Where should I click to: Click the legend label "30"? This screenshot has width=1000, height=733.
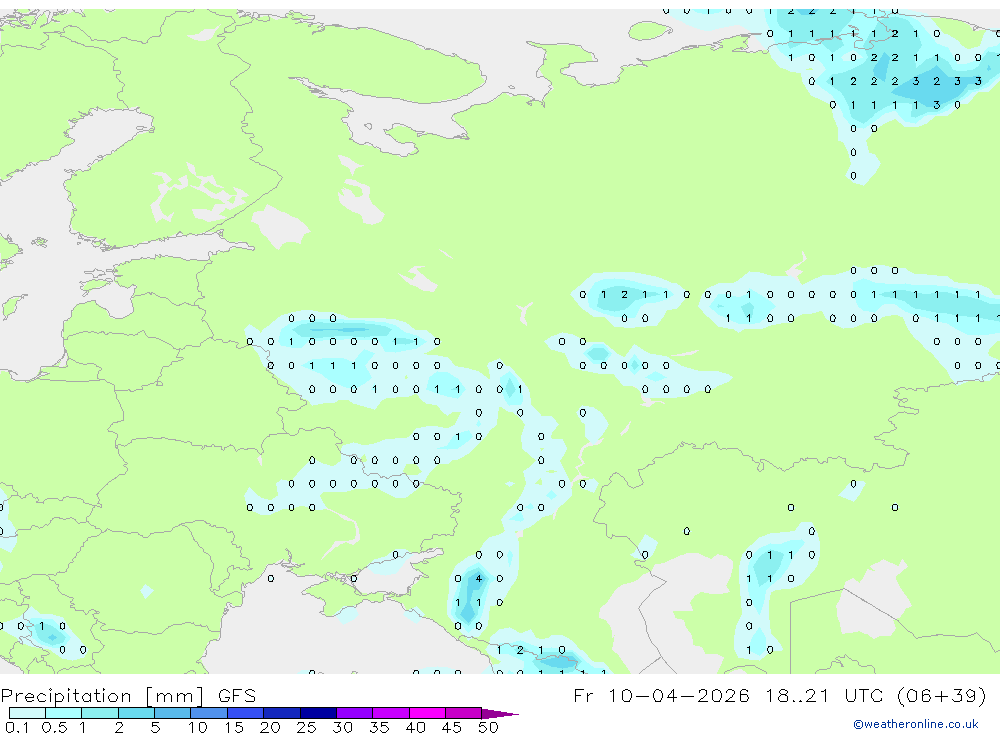[343, 727]
